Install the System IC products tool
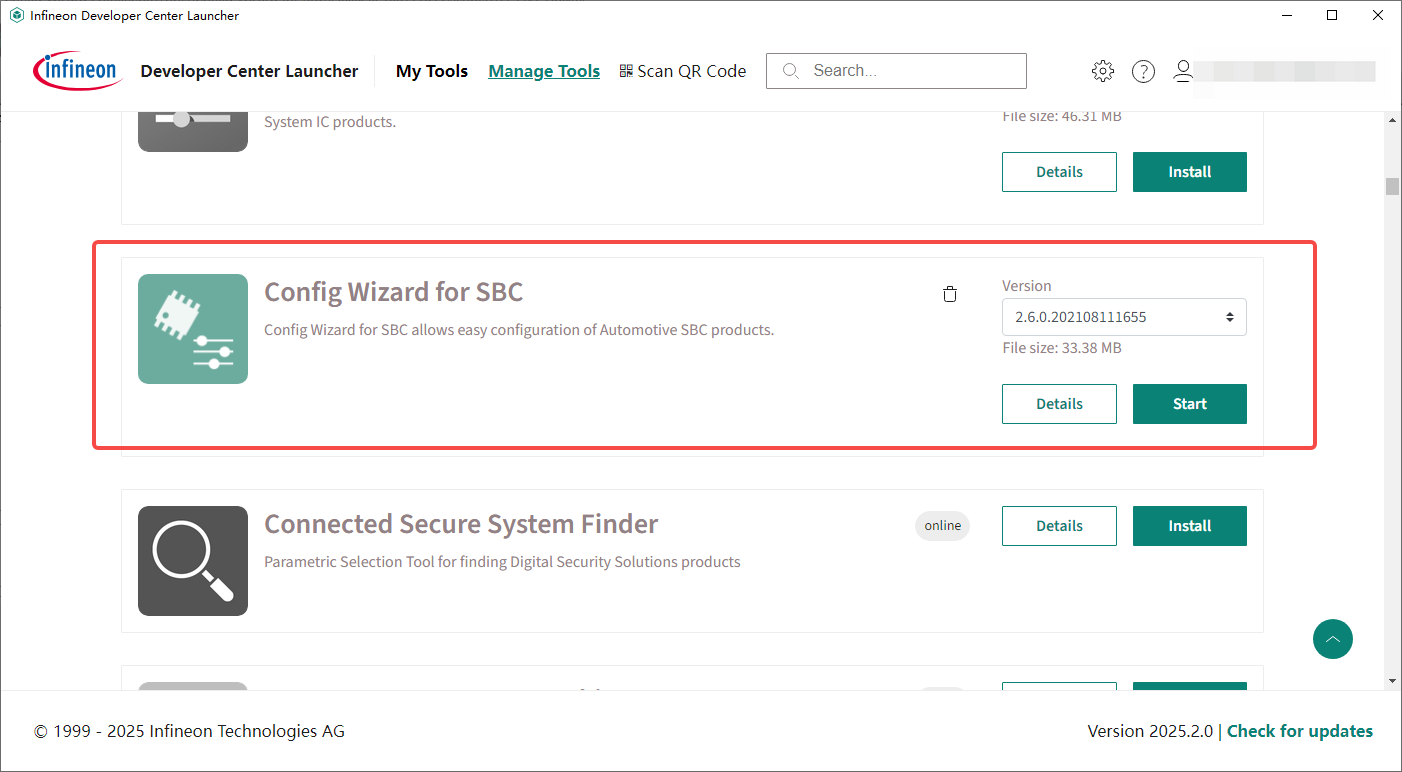The image size is (1402, 772). (1190, 172)
